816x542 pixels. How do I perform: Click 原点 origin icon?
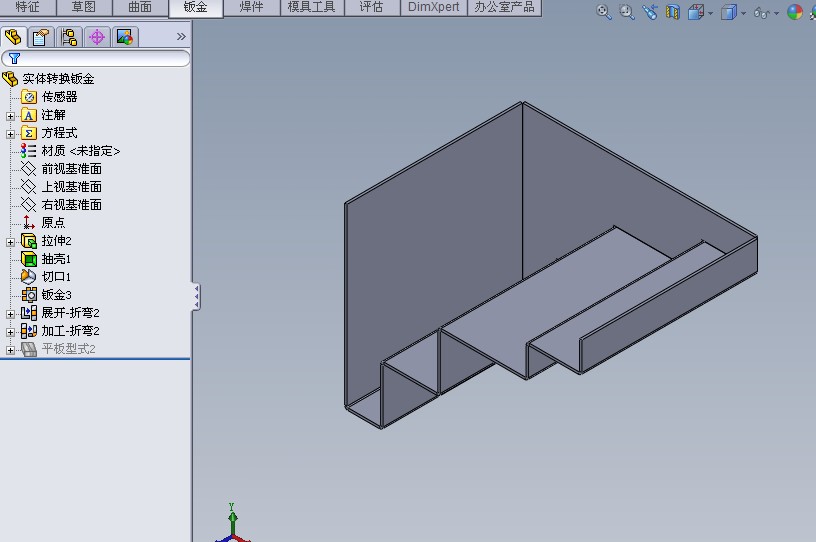click(29, 223)
